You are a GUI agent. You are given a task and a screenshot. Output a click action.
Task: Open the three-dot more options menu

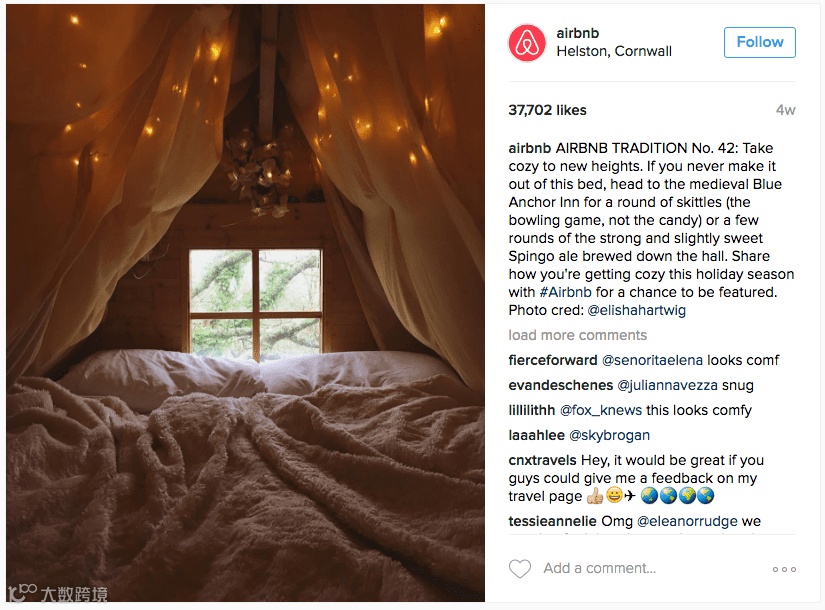784,569
